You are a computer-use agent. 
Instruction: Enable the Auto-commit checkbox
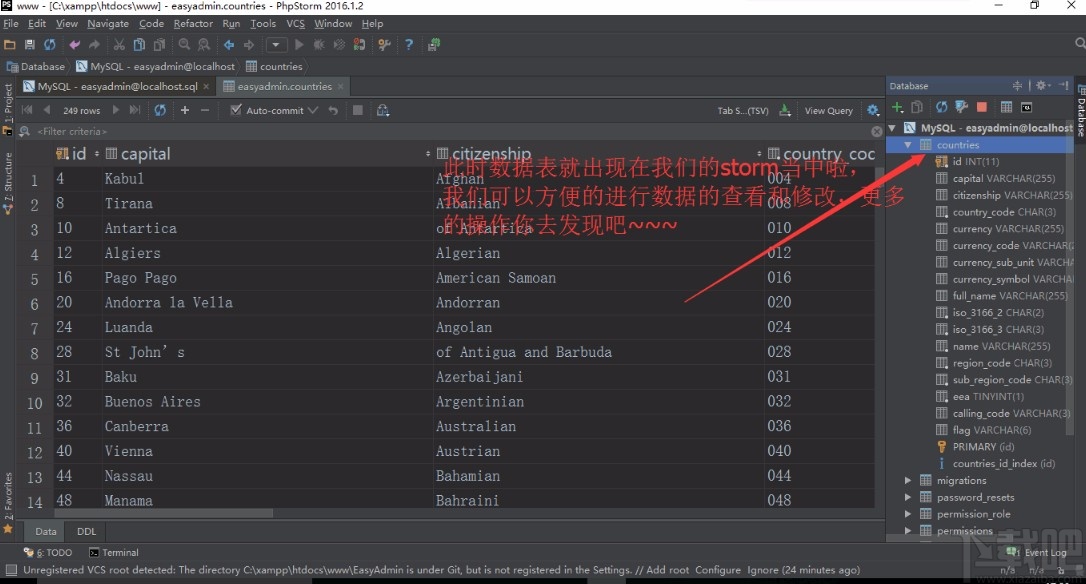tap(236, 110)
